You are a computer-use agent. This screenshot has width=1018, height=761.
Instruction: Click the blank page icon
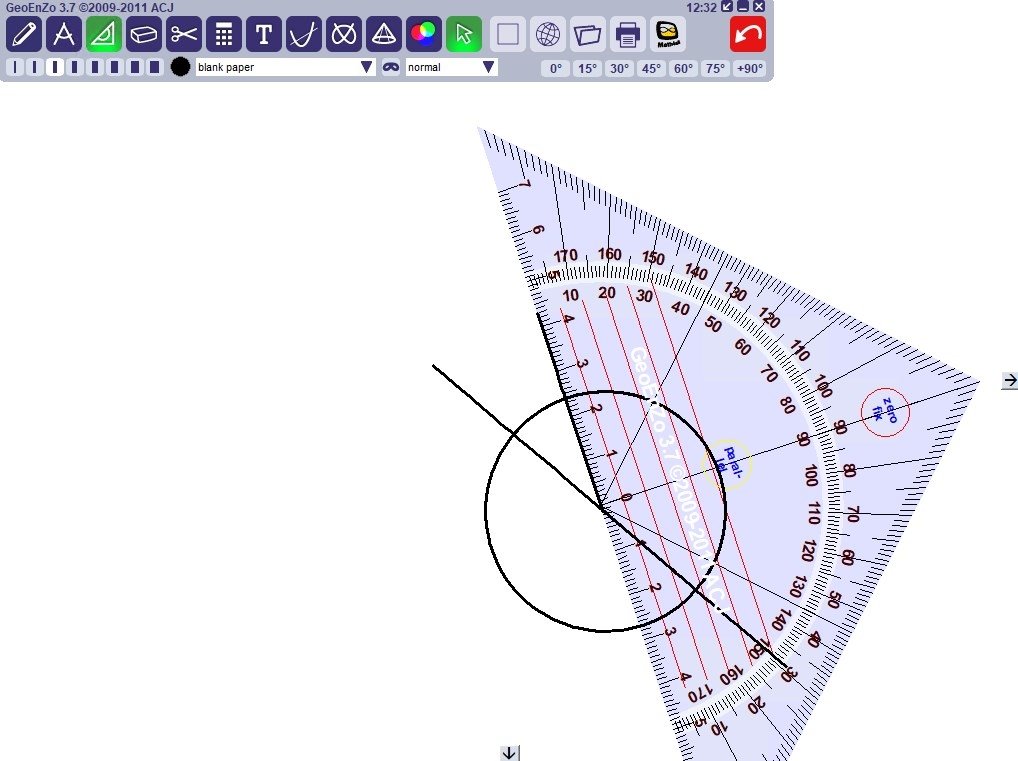click(508, 34)
